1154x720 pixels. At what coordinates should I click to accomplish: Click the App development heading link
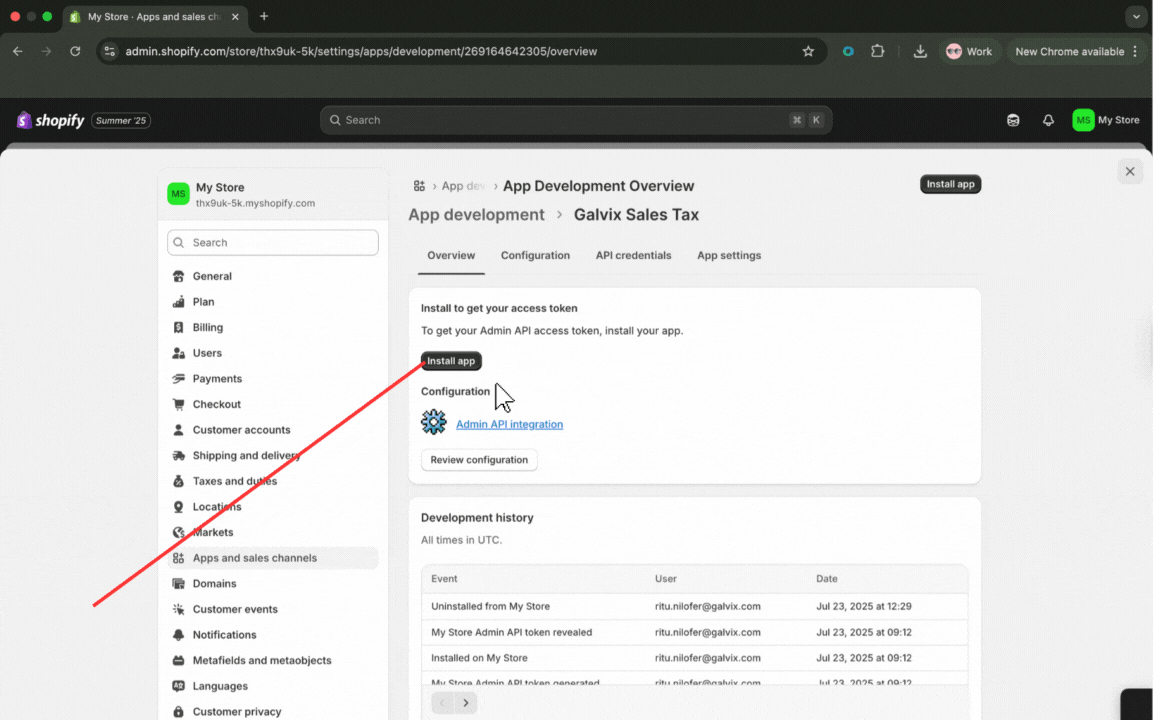[476, 214]
